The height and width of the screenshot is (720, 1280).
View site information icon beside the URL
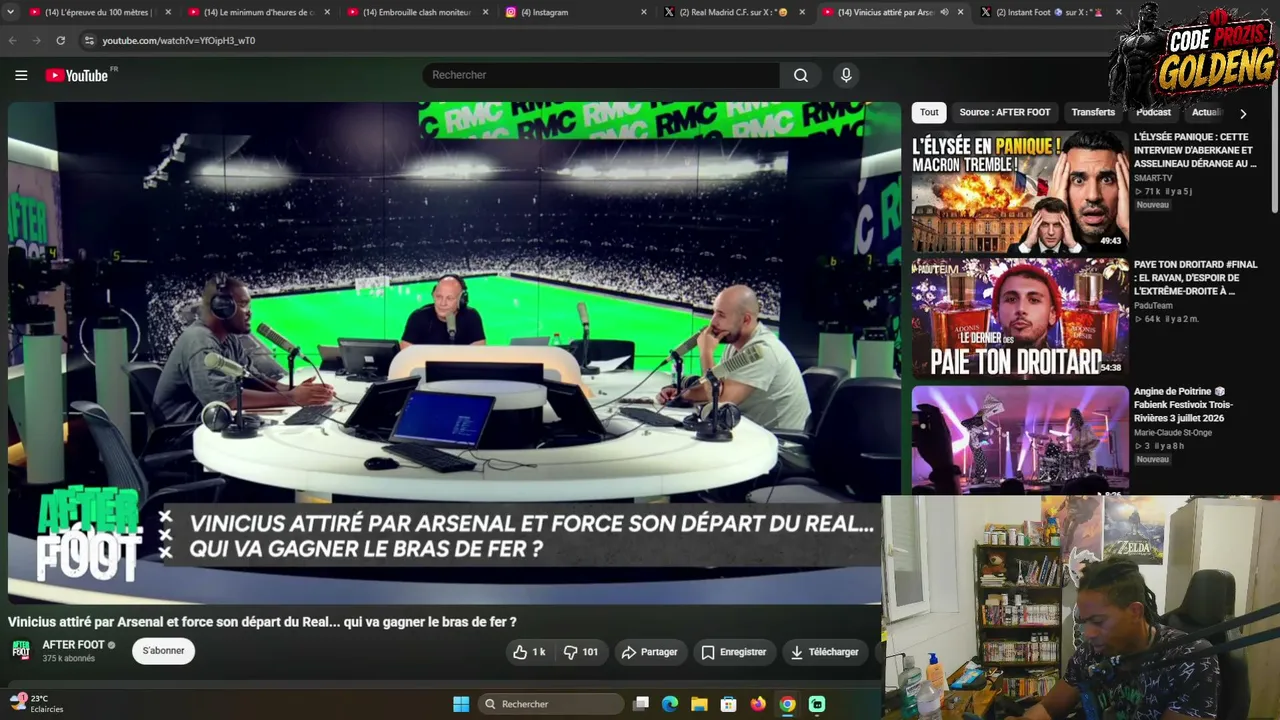[x=89, y=40]
